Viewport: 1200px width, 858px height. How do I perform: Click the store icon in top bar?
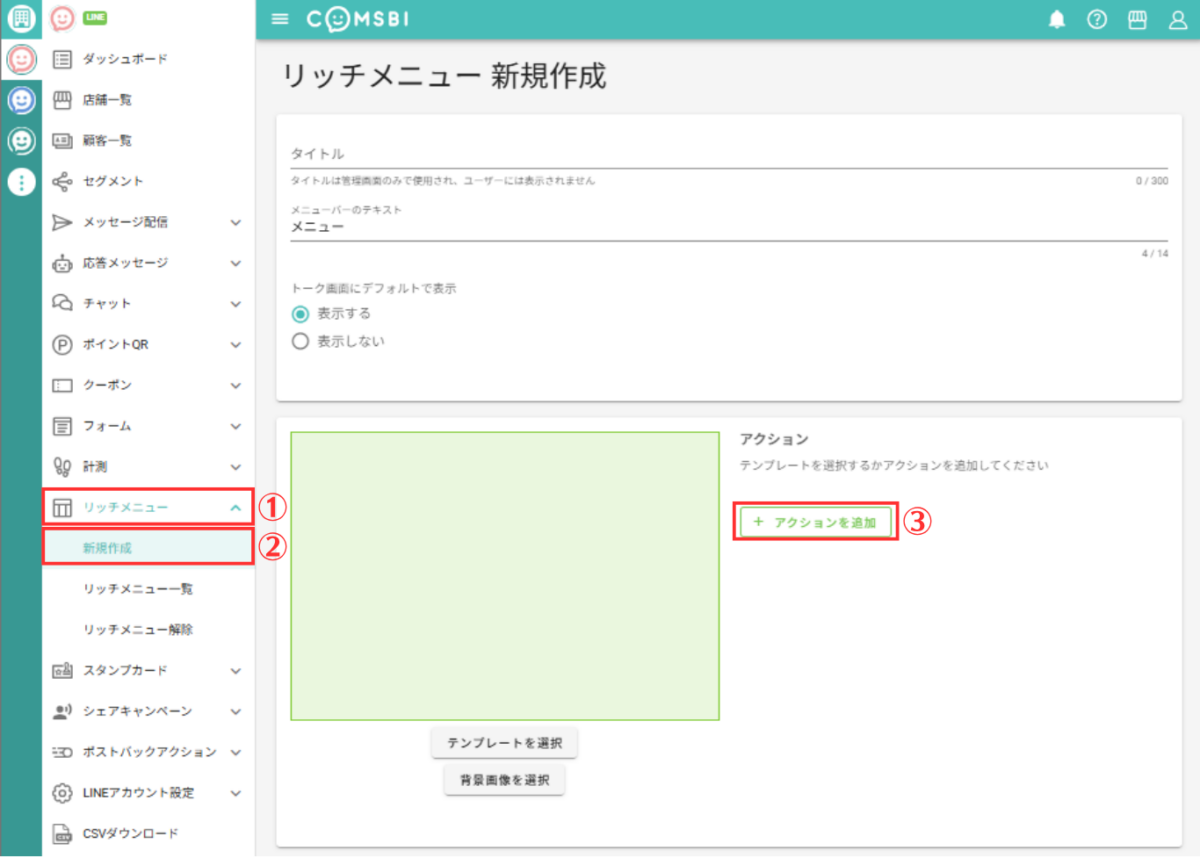click(x=1137, y=20)
